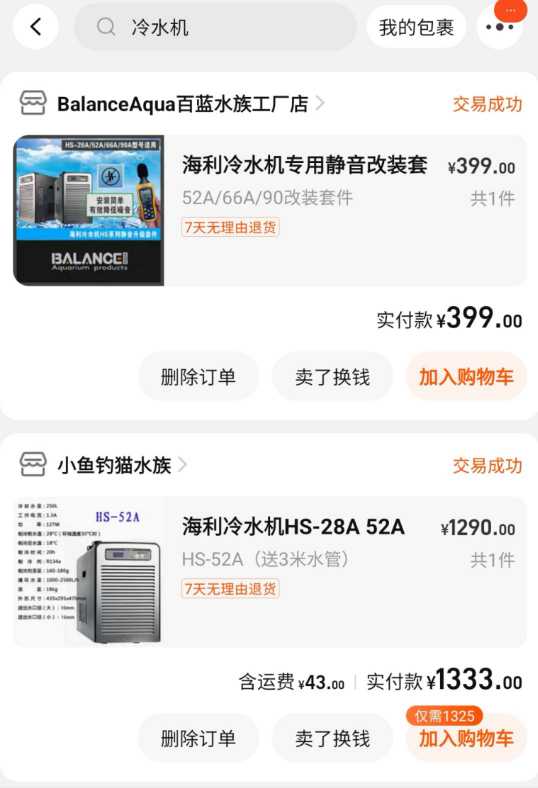This screenshot has width=538, height=788.
Task: Tap the back arrow icon
Action: [x=35, y=27]
